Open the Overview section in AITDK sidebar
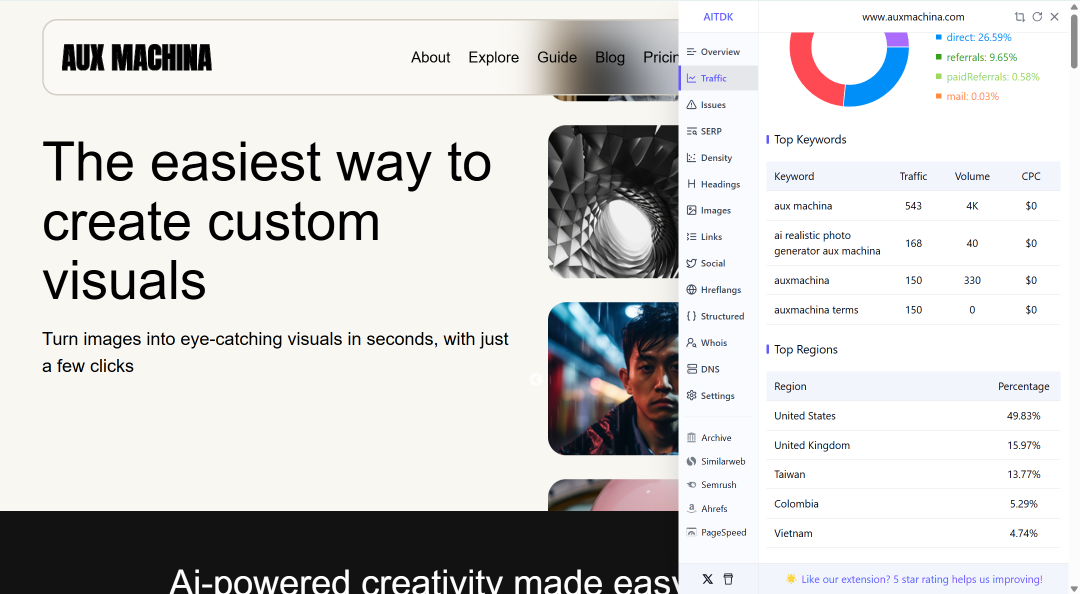1080x594 pixels. [718, 52]
